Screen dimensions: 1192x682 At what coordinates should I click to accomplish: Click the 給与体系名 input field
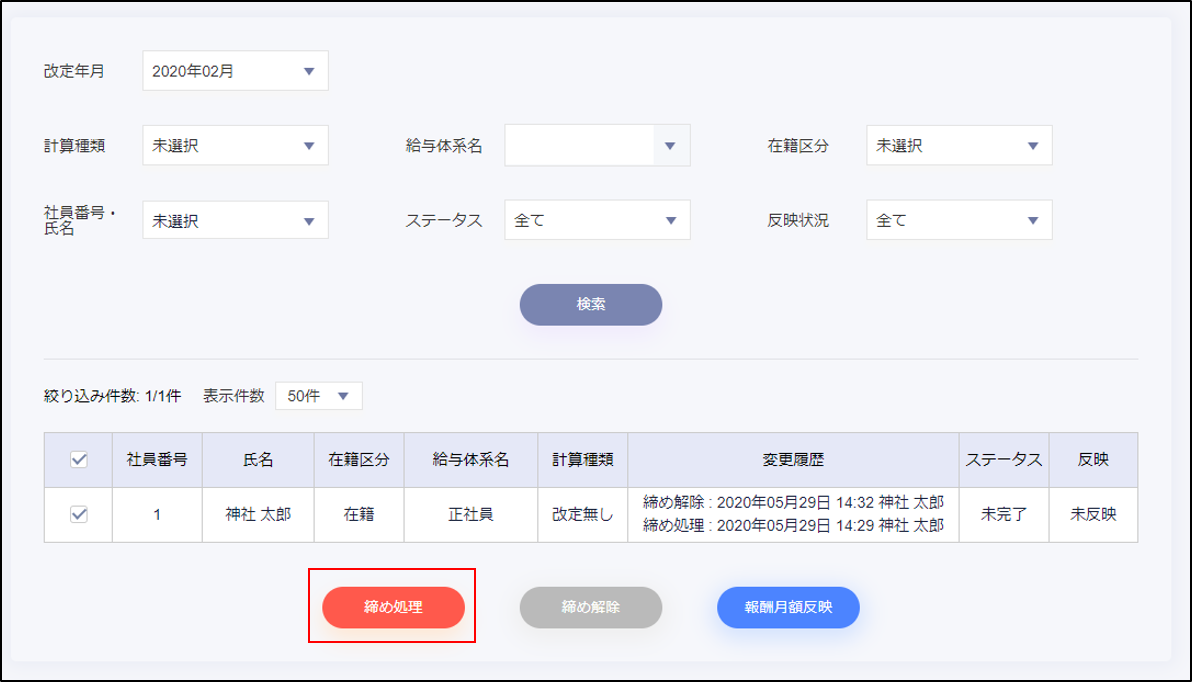tap(579, 146)
